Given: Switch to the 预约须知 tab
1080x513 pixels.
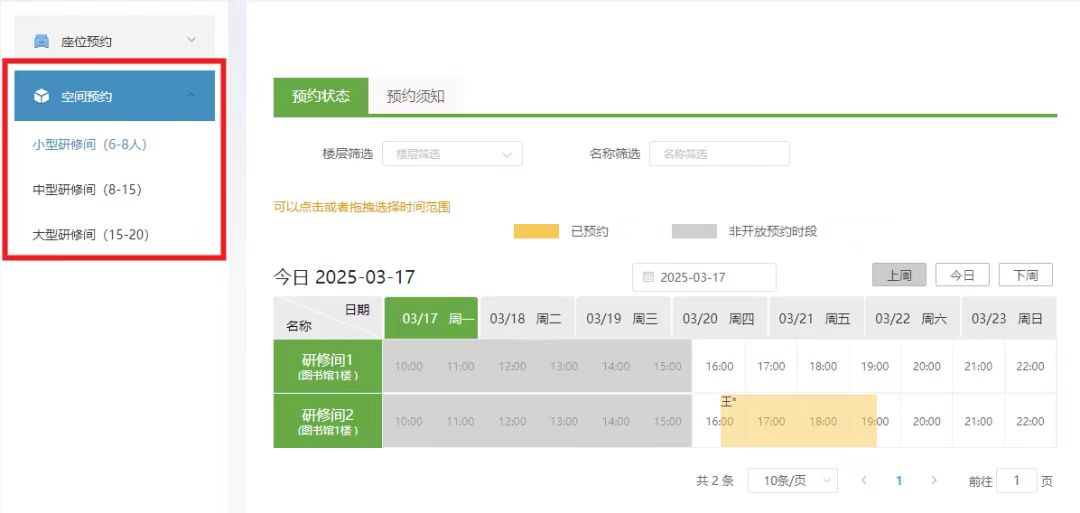Looking at the screenshot, I should [x=415, y=96].
